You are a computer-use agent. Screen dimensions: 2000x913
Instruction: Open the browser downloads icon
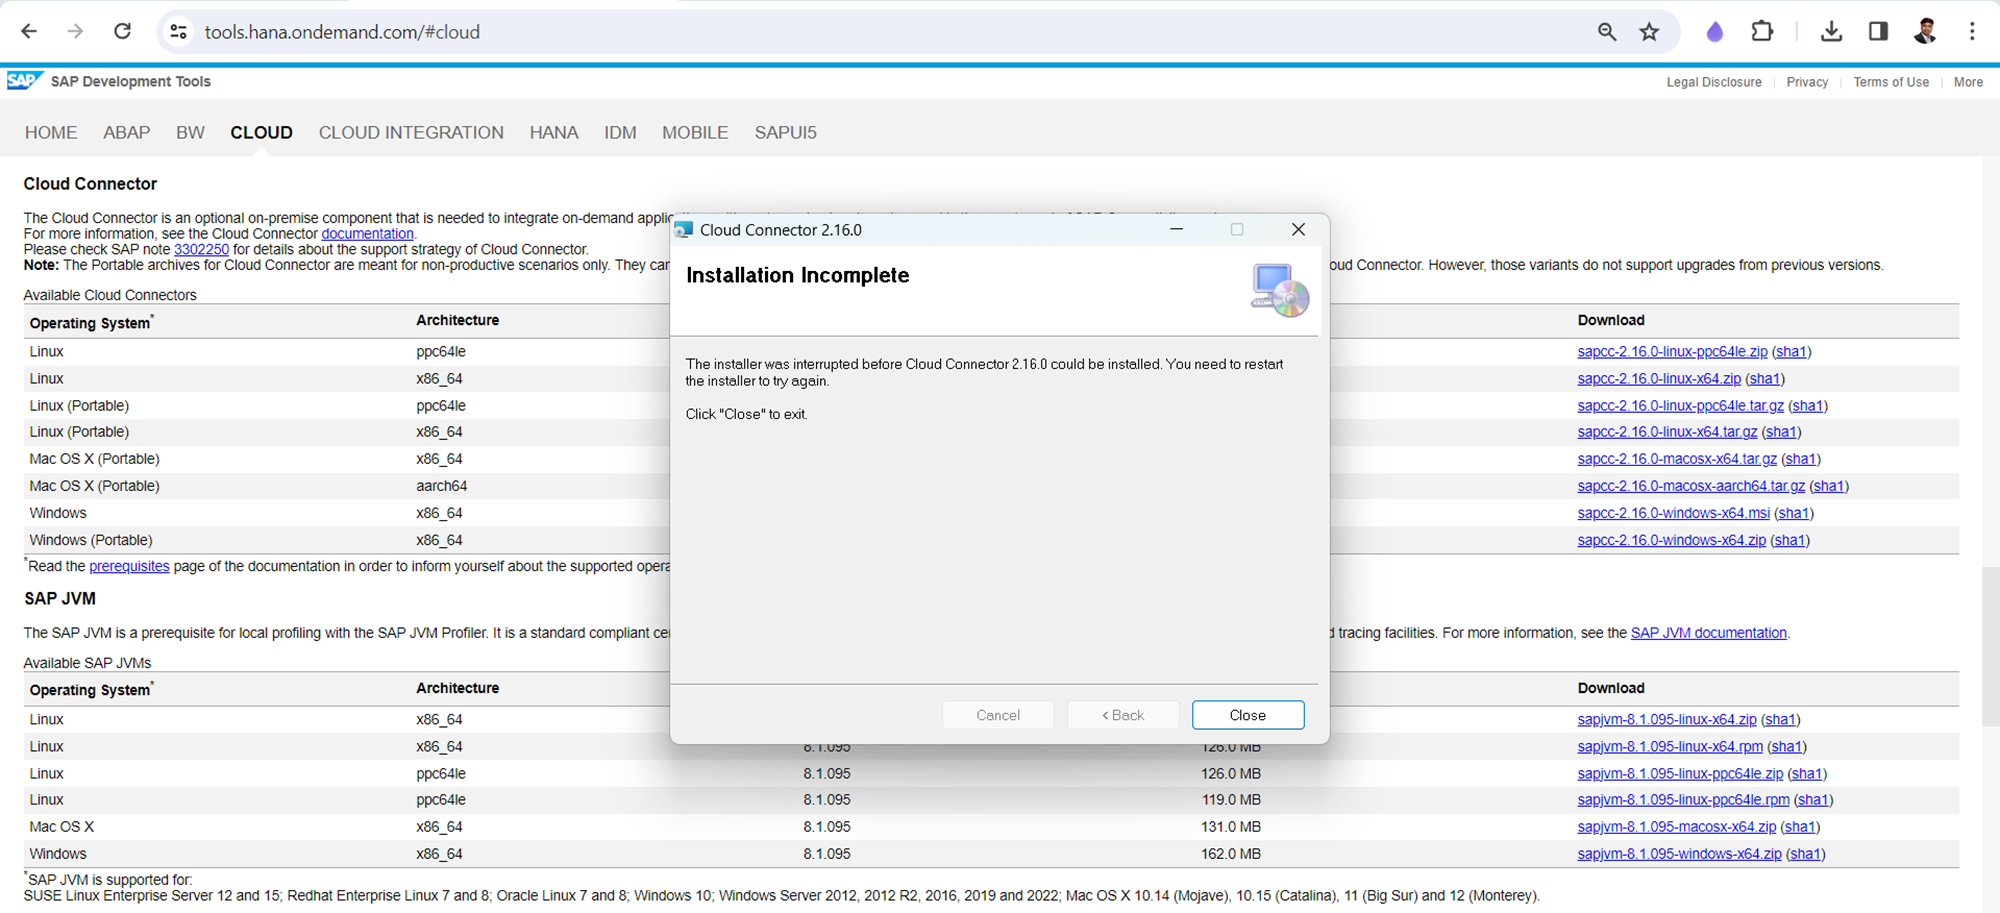point(1831,32)
